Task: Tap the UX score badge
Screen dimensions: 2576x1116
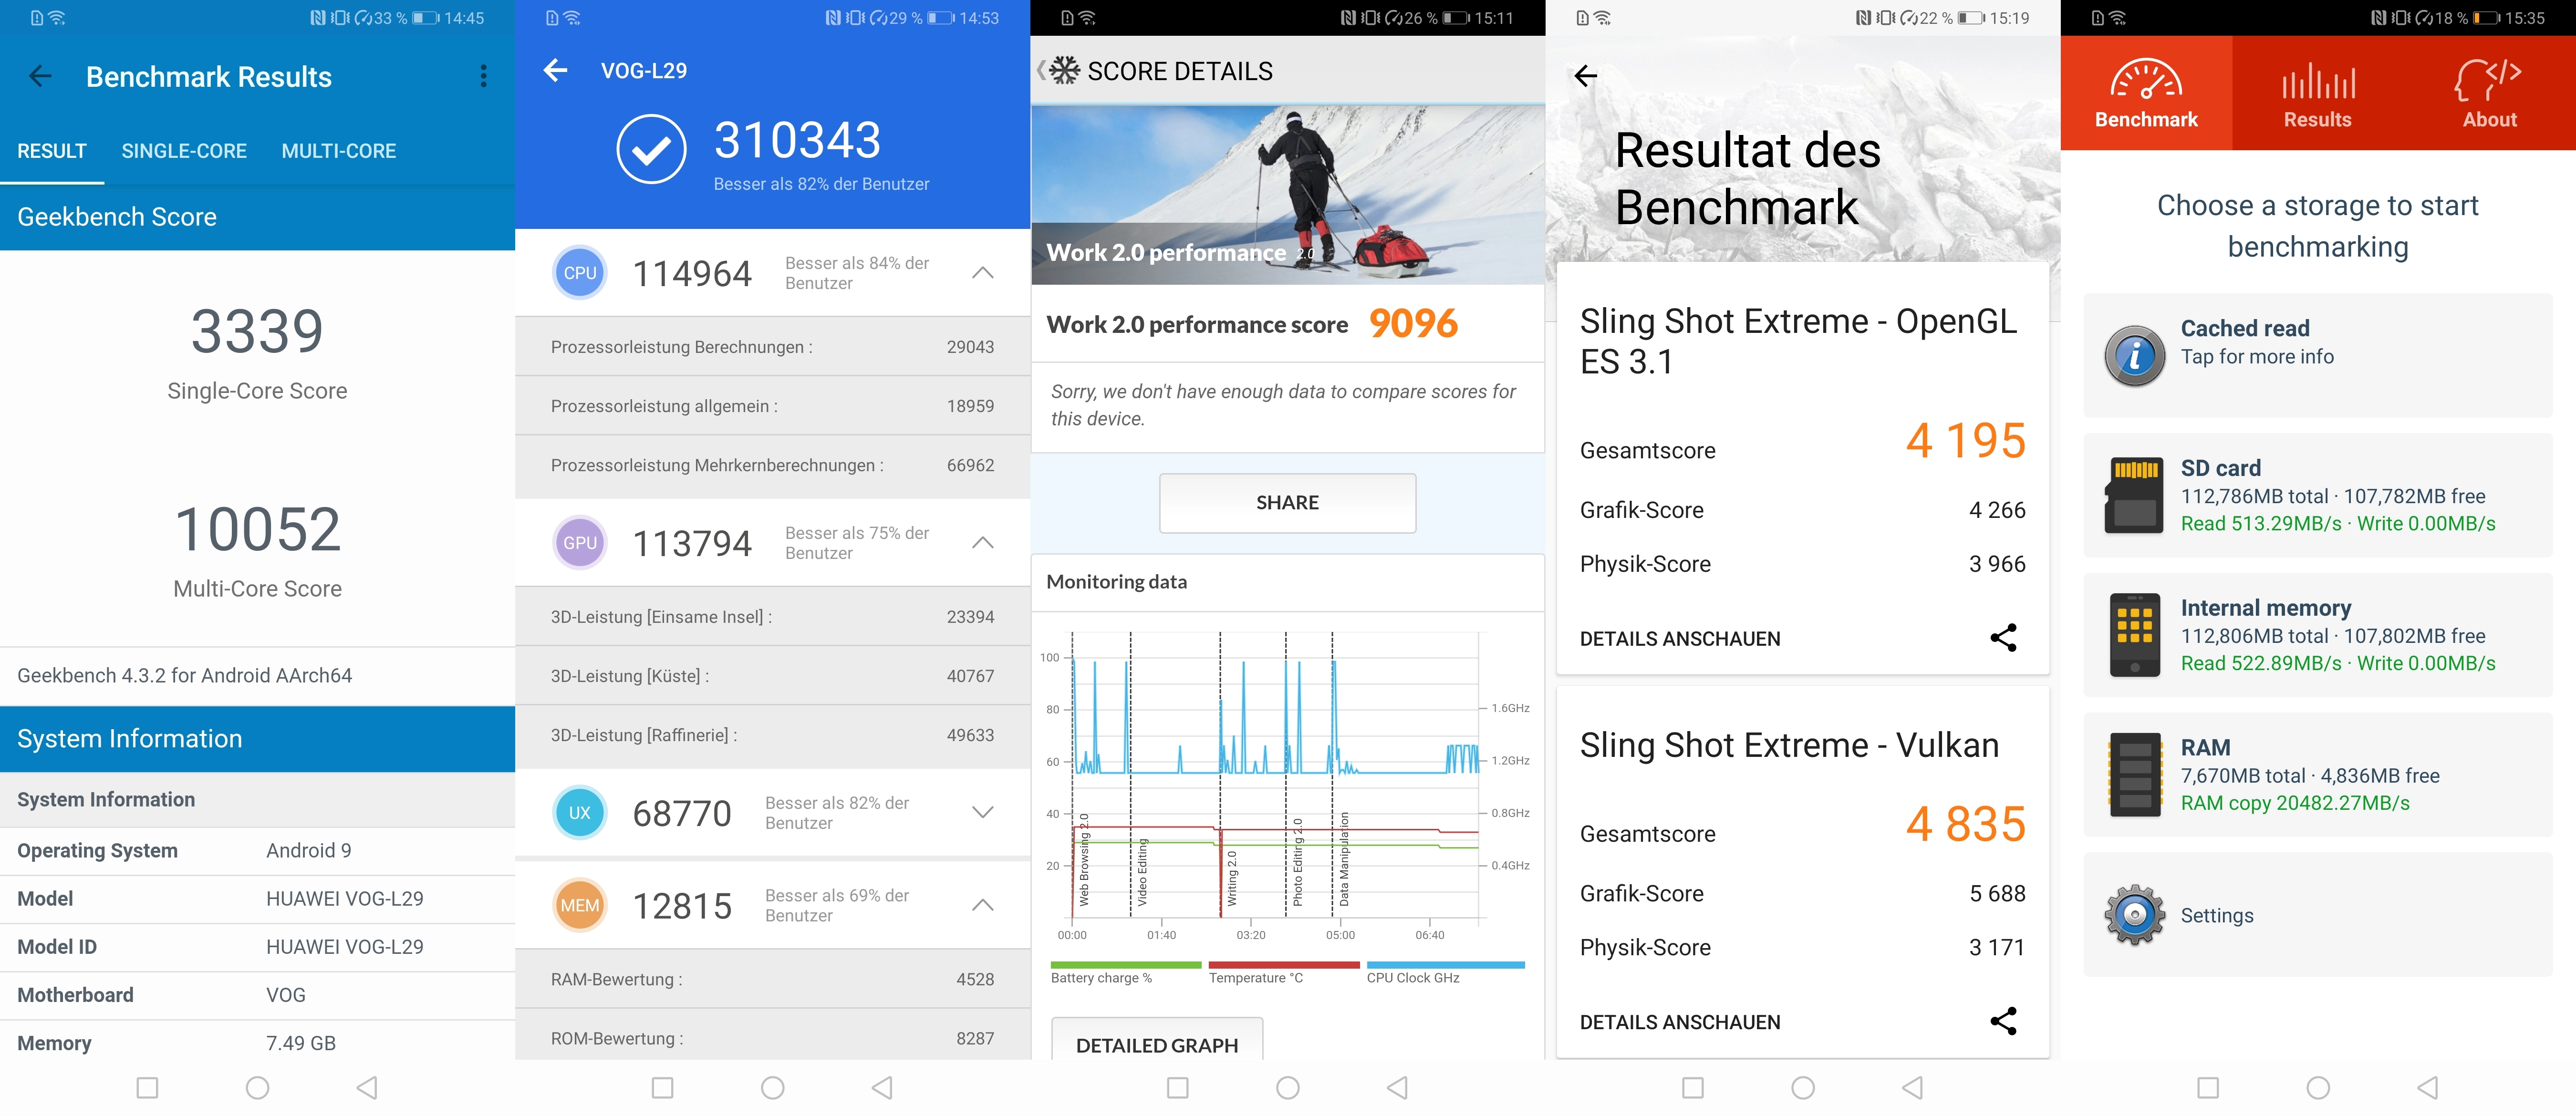Action: coord(580,813)
